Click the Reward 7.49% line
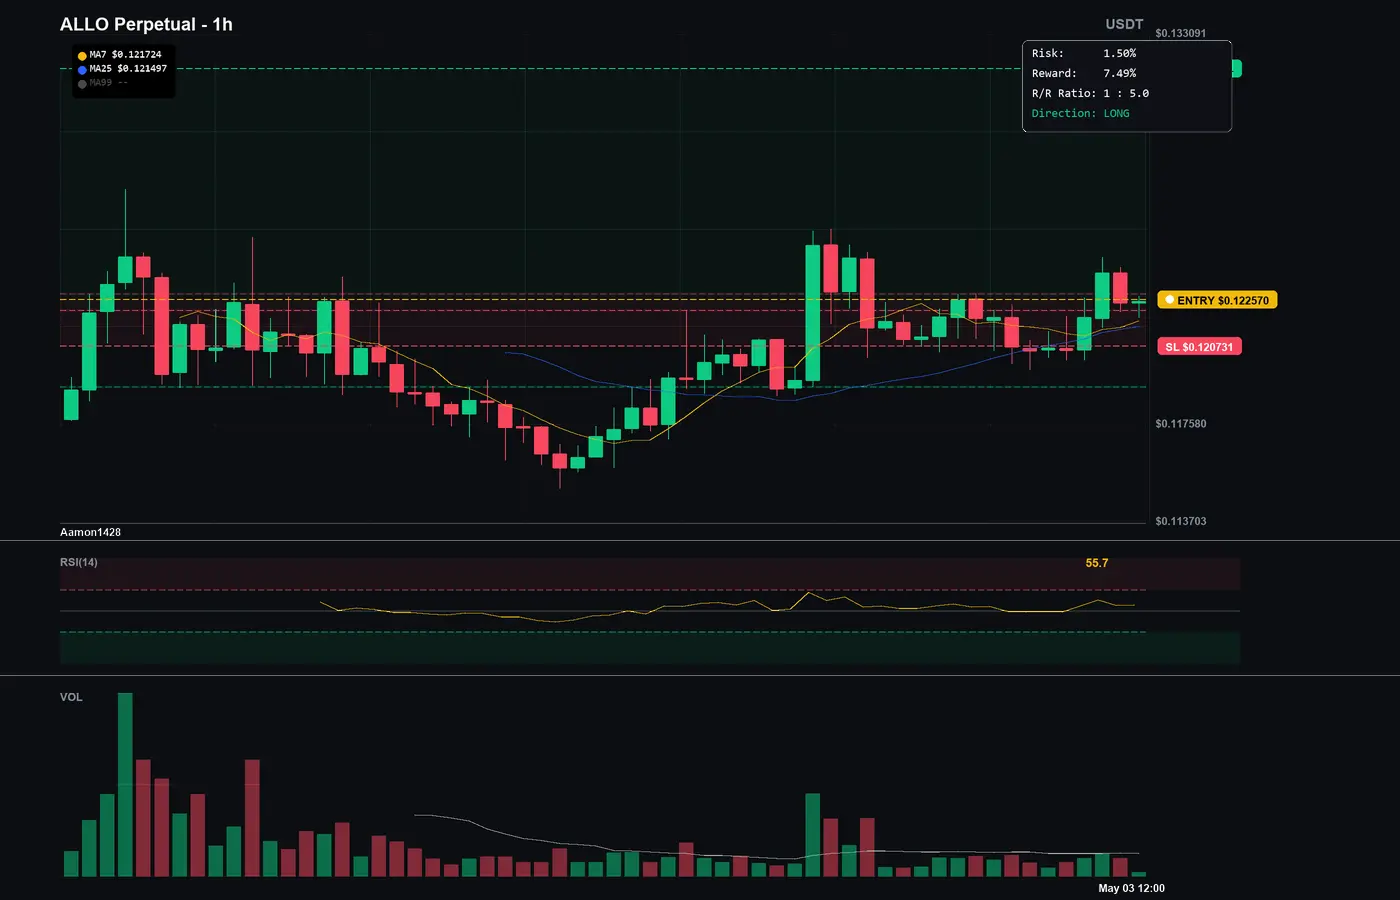The height and width of the screenshot is (900, 1400). pyautogui.click(x=1084, y=73)
